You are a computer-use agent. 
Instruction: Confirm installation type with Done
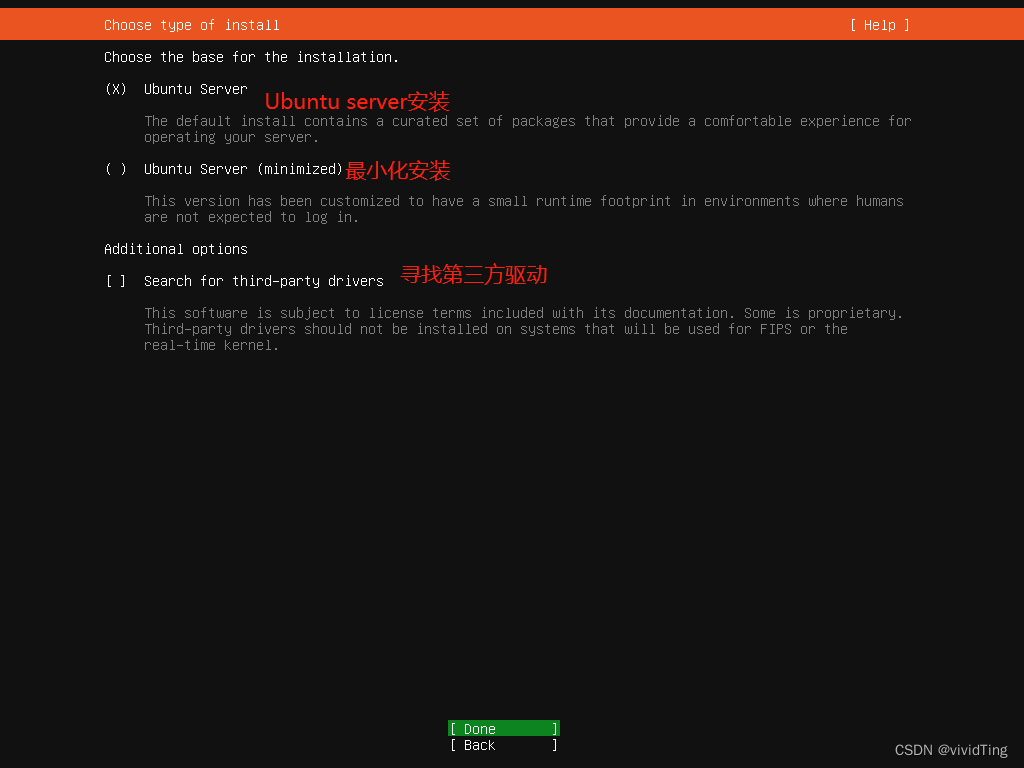(x=502, y=728)
